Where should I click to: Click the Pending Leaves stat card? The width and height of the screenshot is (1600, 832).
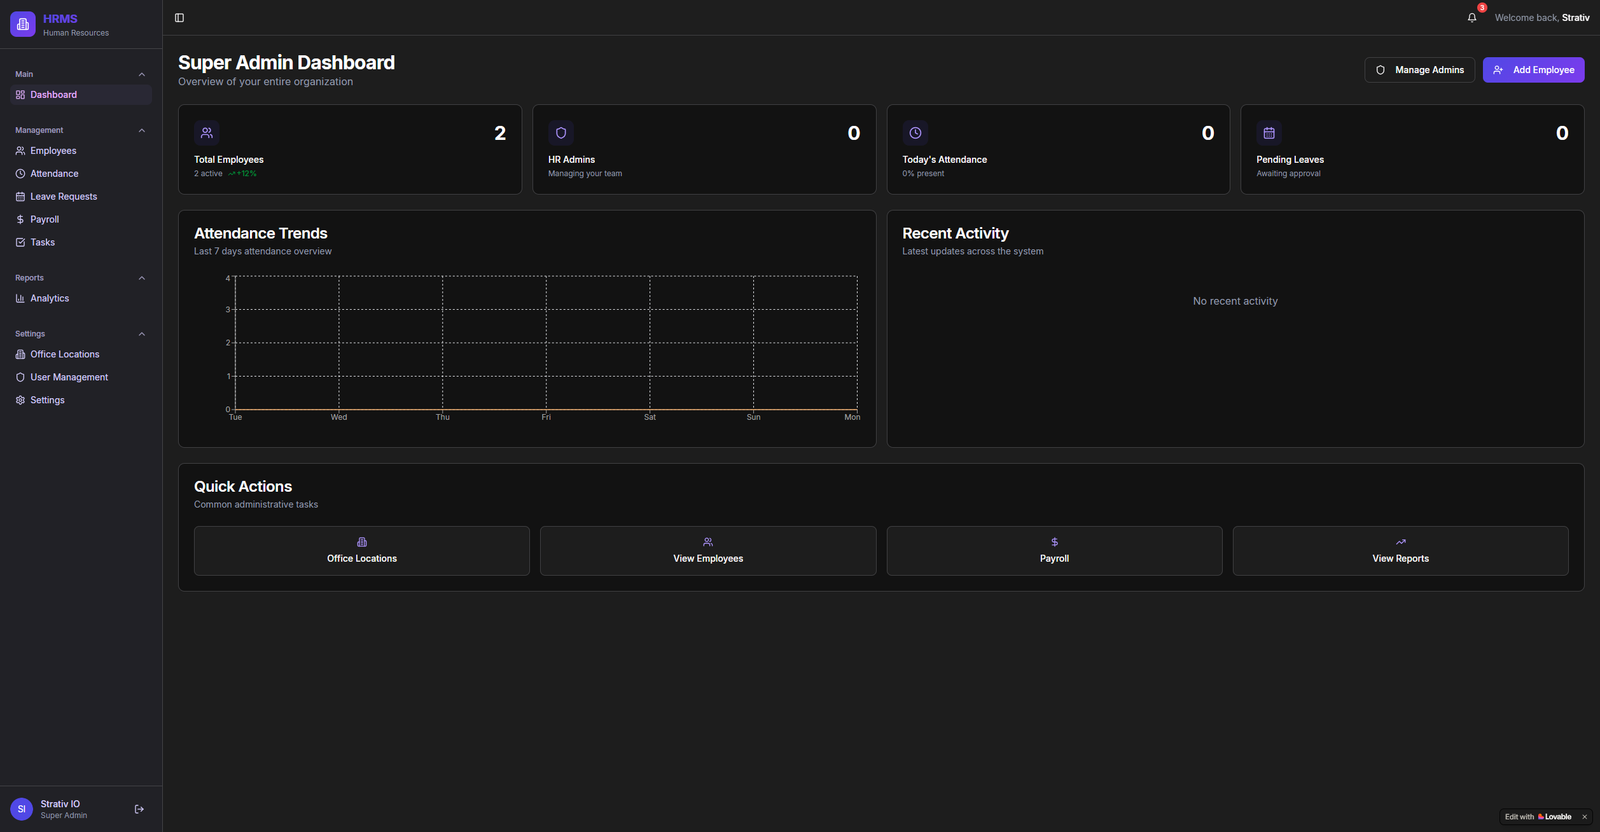[x=1412, y=150]
